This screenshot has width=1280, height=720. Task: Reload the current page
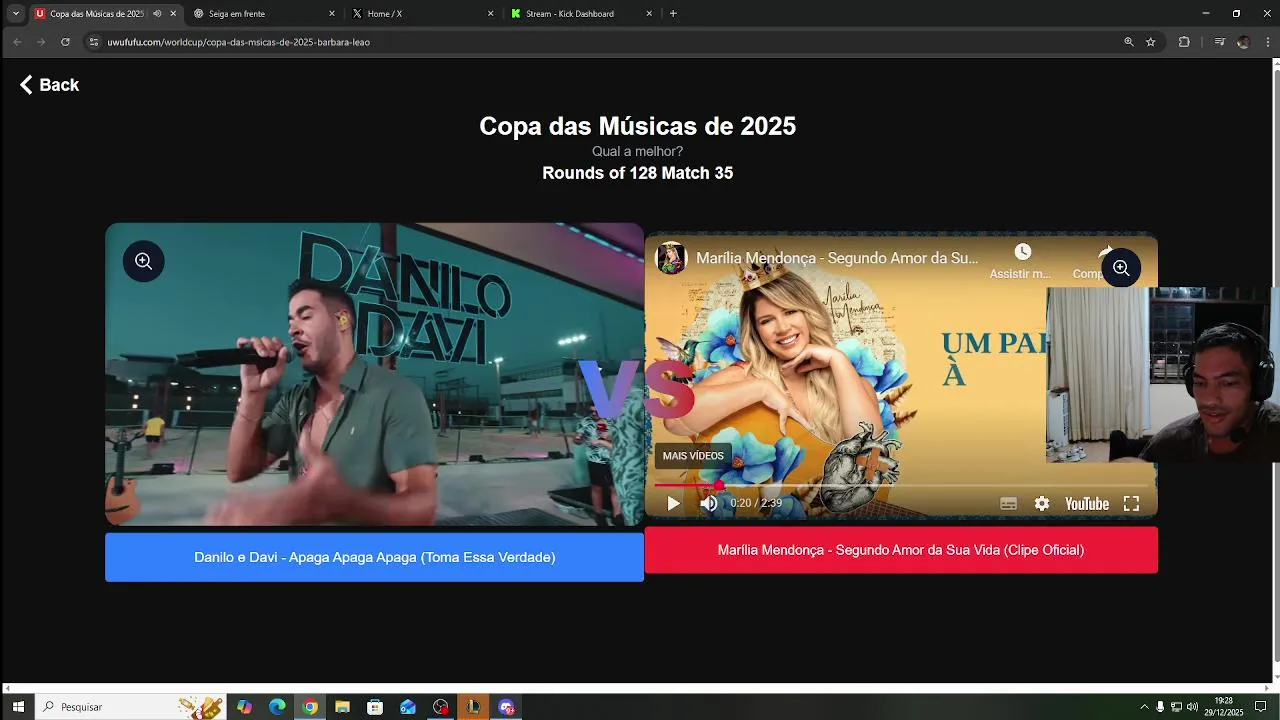pos(65,42)
